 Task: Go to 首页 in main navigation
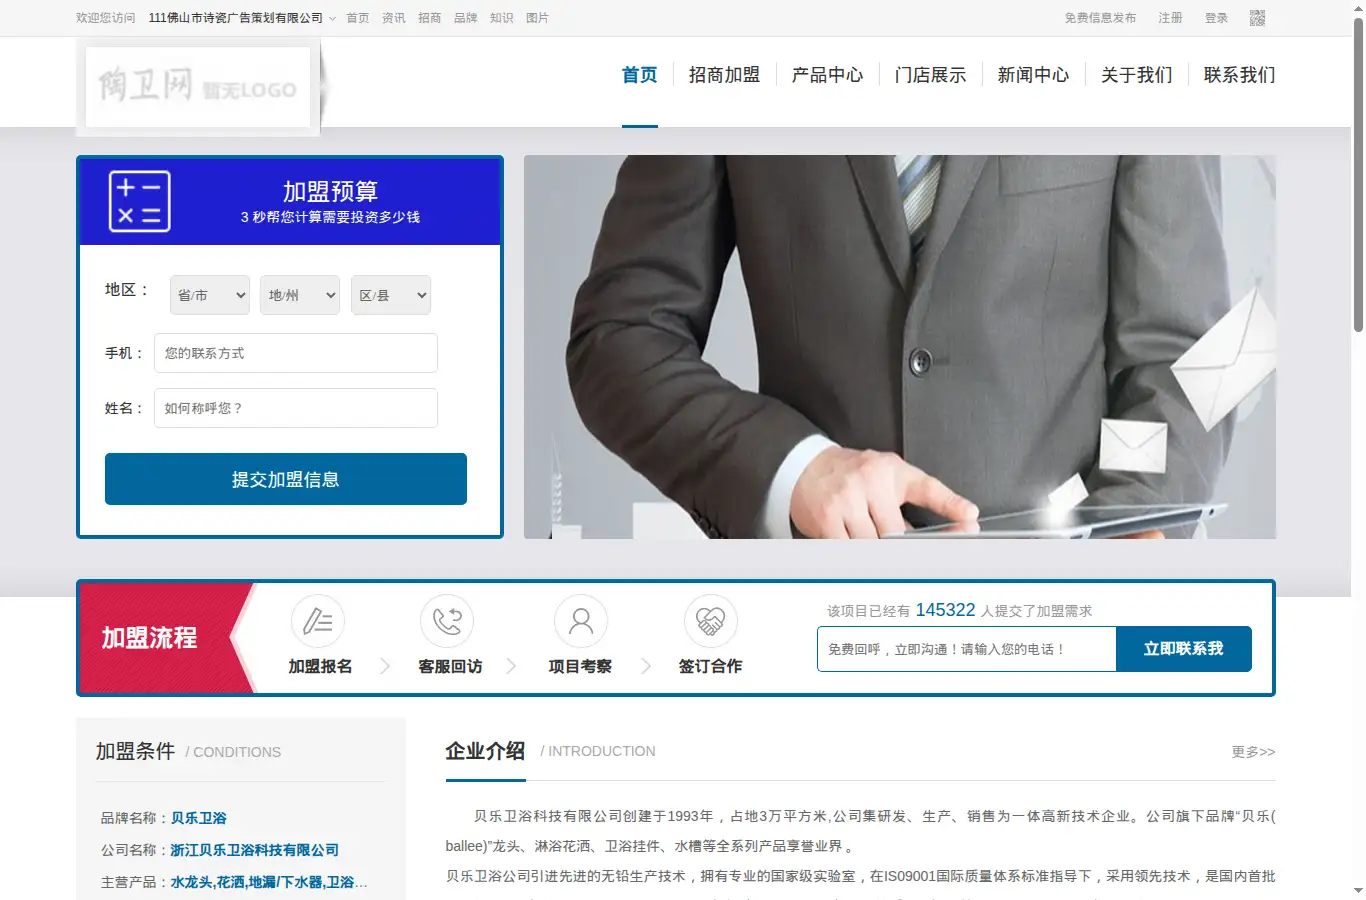(639, 75)
